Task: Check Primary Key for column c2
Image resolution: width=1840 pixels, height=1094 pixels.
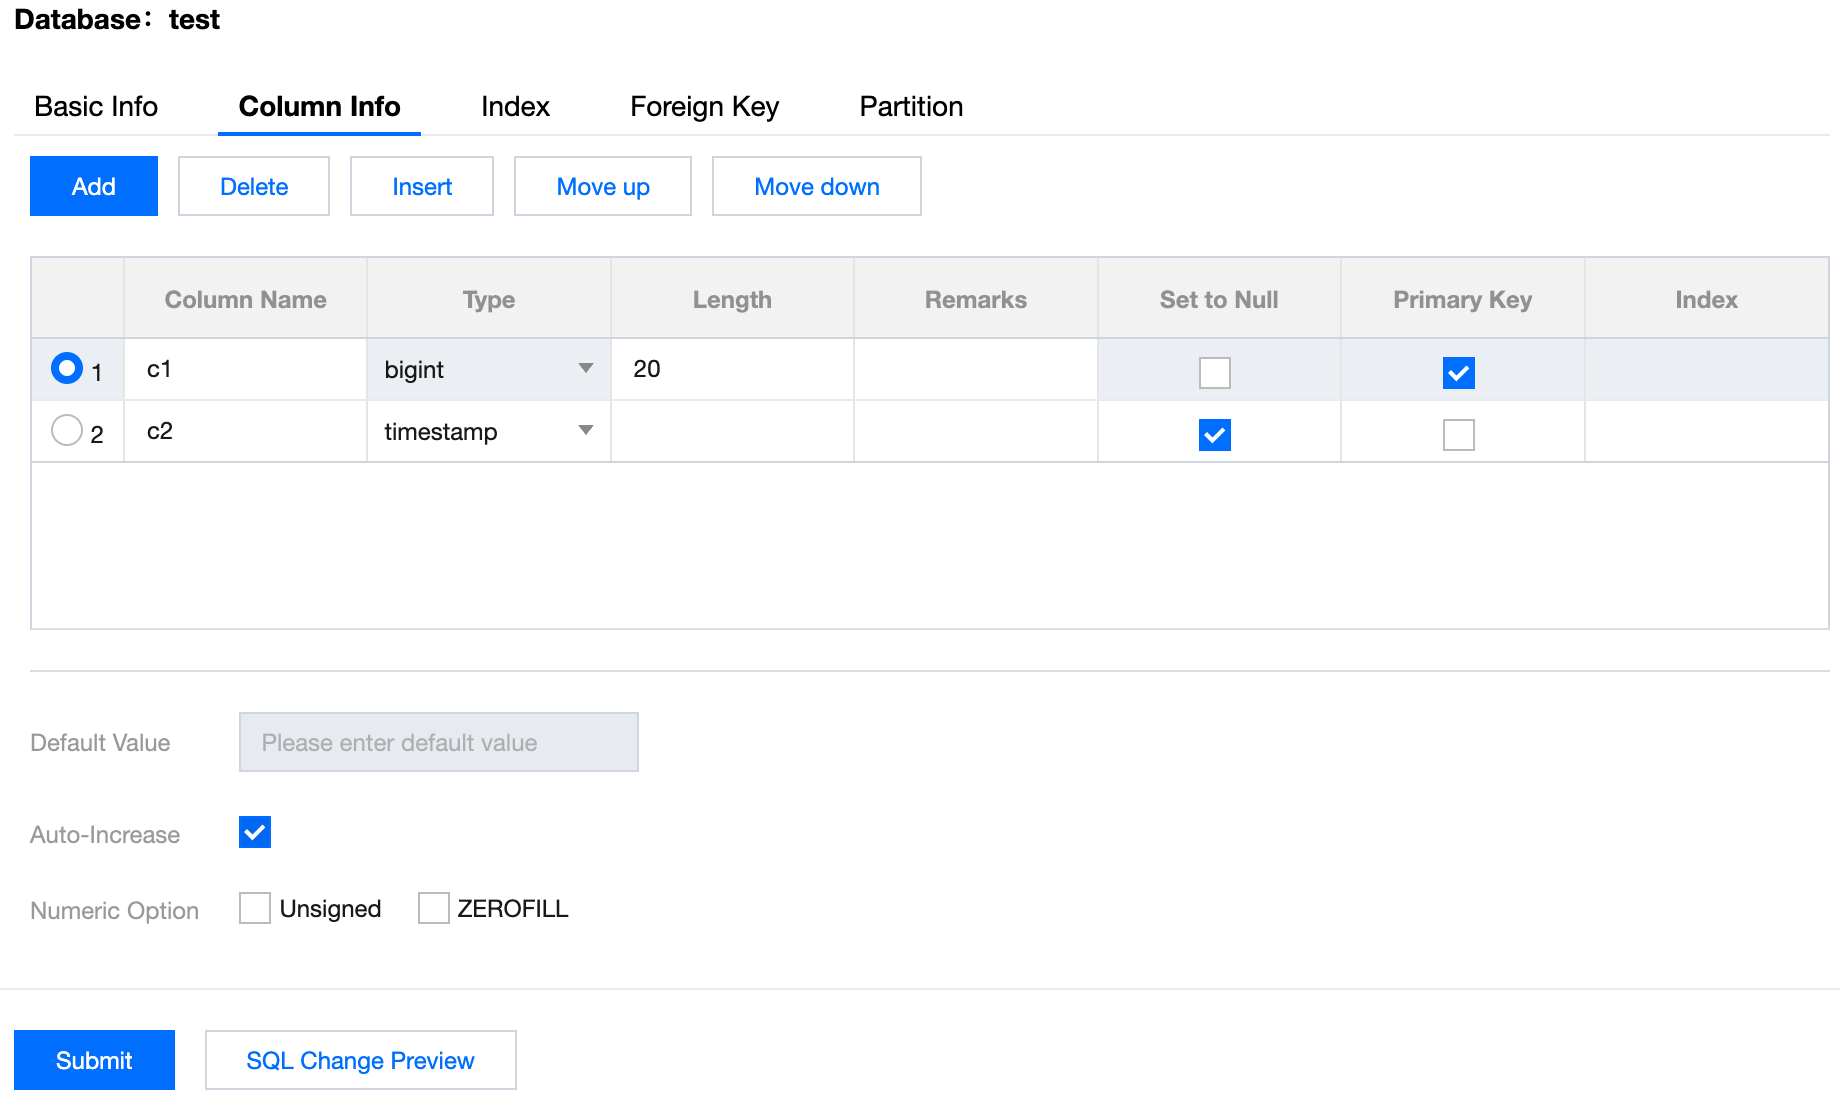Action: click(x=1458, y=435)
